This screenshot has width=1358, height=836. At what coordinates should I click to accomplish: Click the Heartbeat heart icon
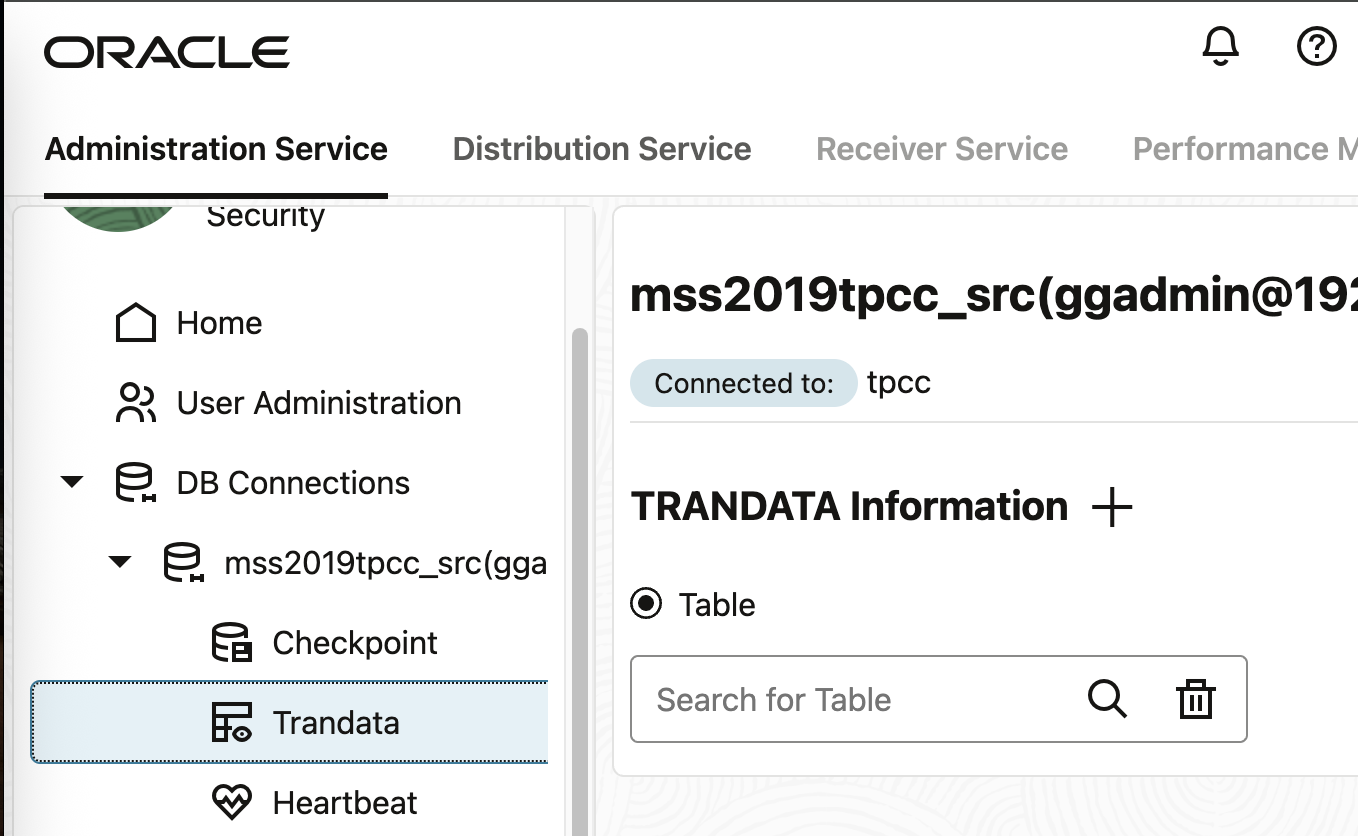pyautogui.click(x=232, y=802)
